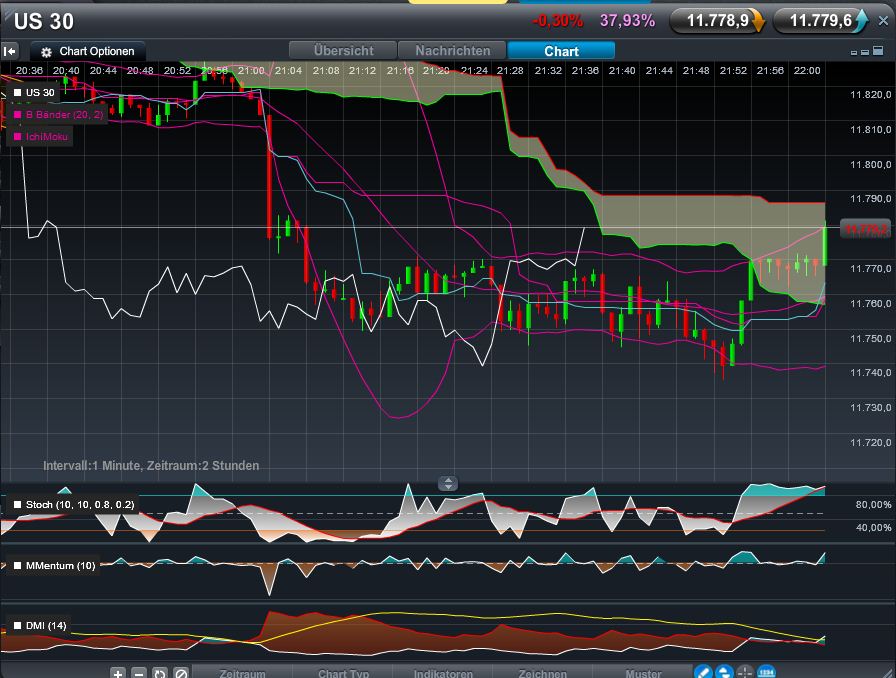Switch to the Übersicht tab

pos(343,51)
